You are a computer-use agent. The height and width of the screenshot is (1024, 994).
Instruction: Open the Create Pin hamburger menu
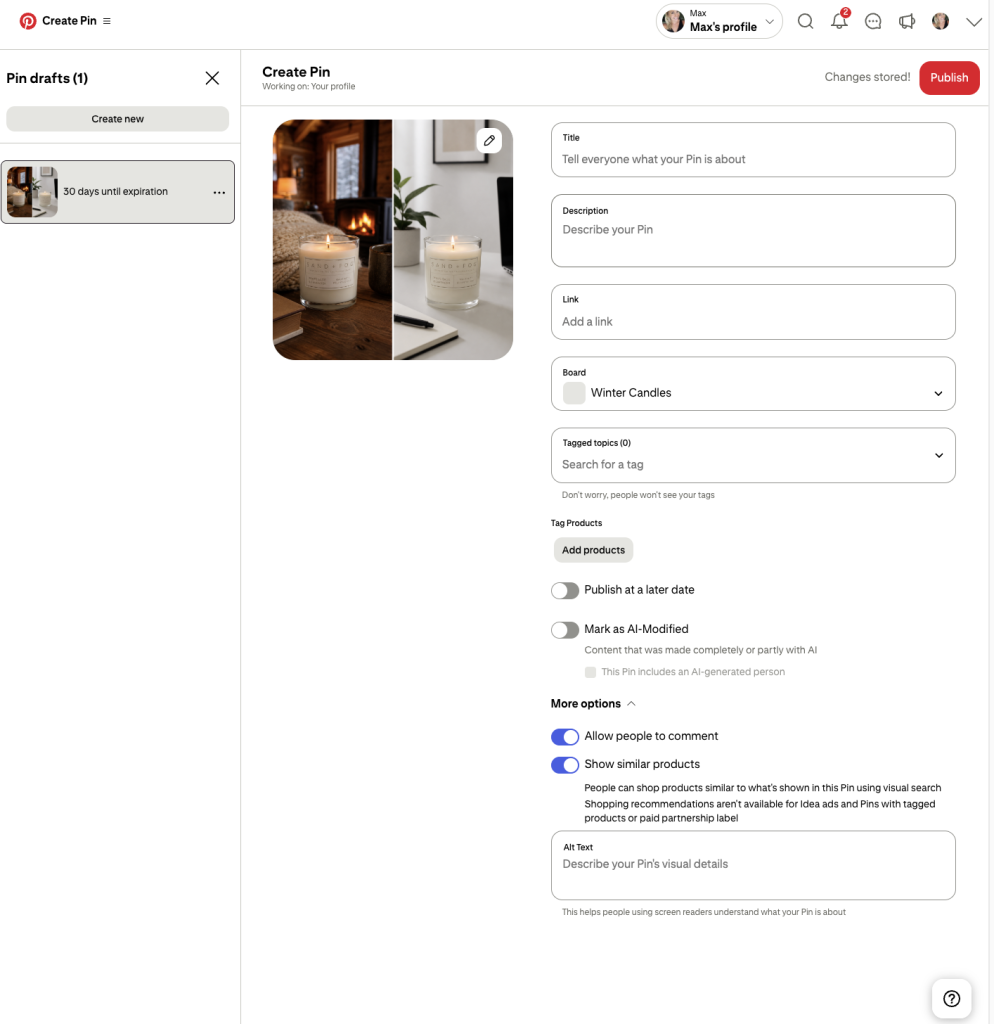tap(106, 21)
